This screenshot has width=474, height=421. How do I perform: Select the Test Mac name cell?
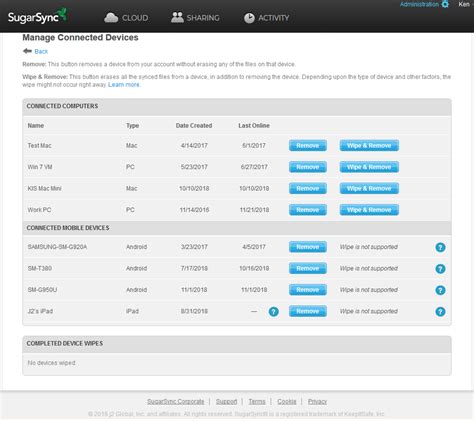pyautogui.click(x=39, y=146)
